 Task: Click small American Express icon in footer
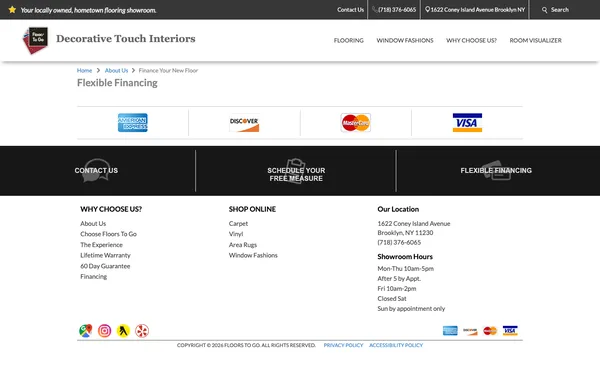450,331
